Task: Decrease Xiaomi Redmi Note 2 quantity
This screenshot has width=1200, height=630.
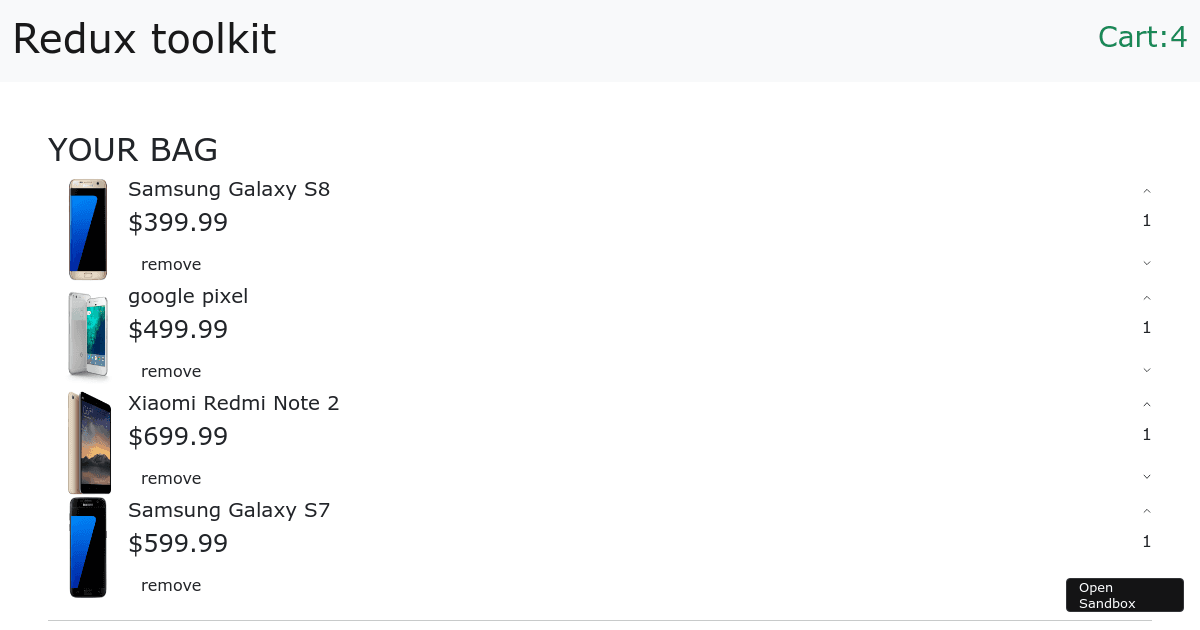Action: (1147, 477)
